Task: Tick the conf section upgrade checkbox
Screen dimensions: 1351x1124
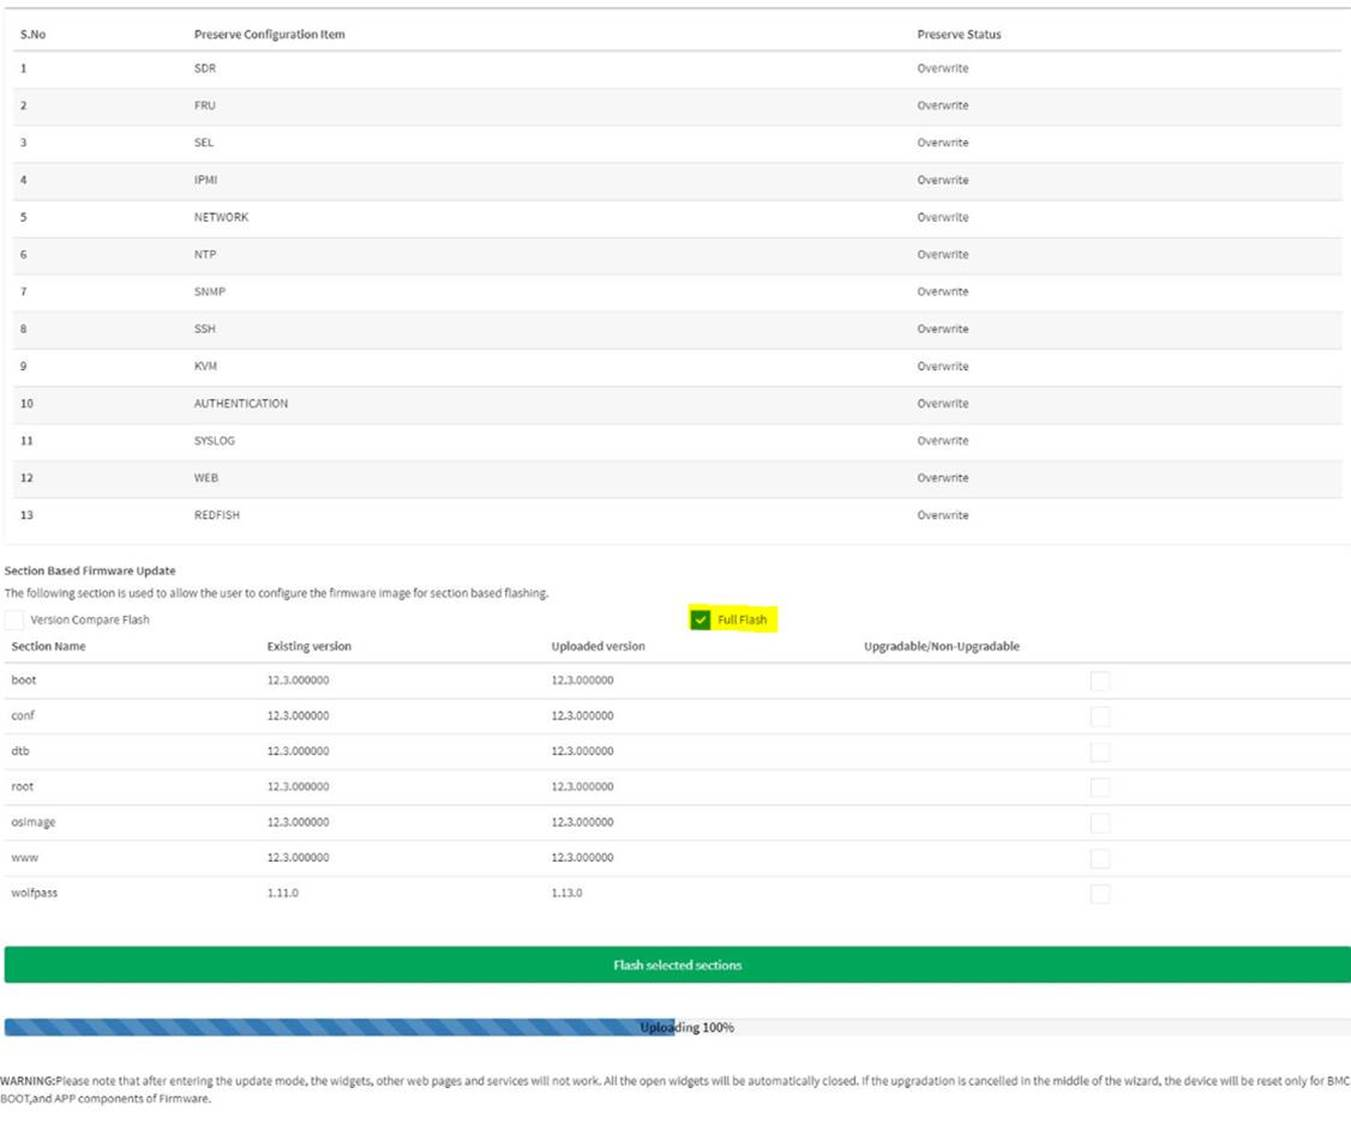Action: tap(1100, 716)
